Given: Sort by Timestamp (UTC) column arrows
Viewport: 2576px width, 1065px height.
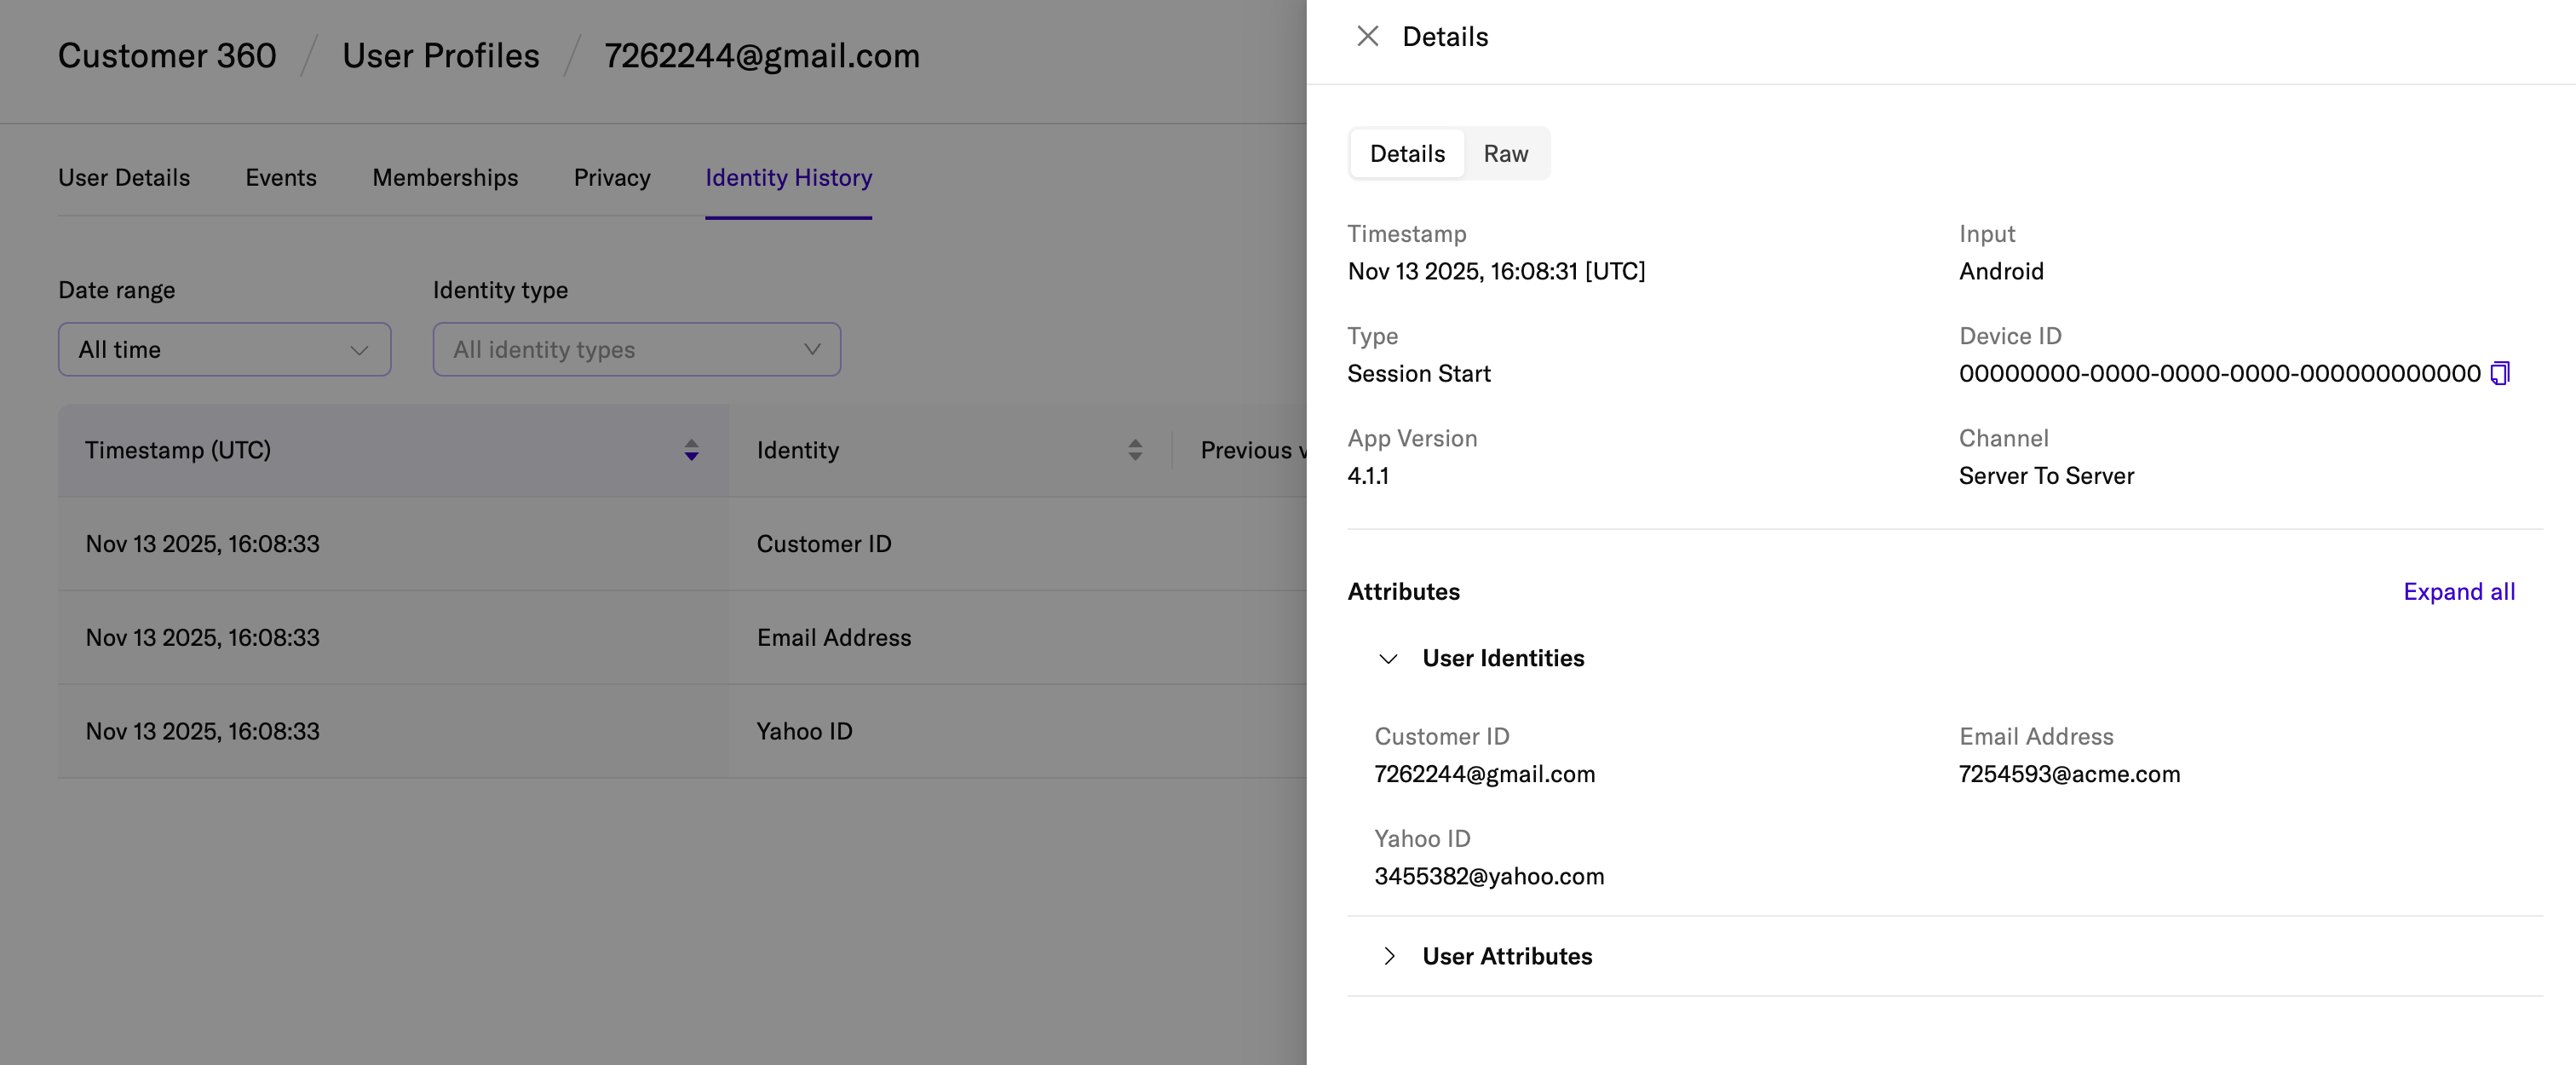Looking at the screenshot, I should 691,450.
